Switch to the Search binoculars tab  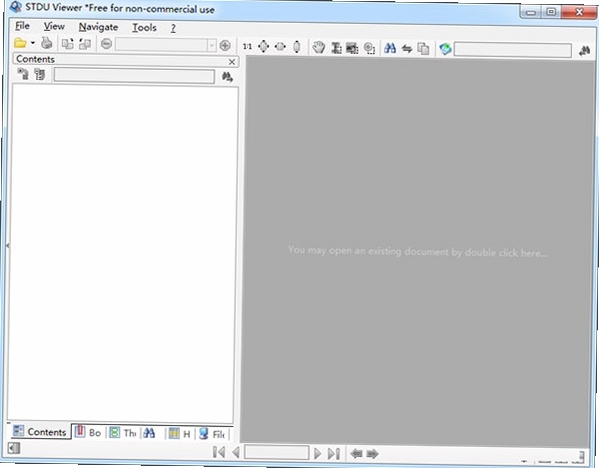[x=149, y=433]
